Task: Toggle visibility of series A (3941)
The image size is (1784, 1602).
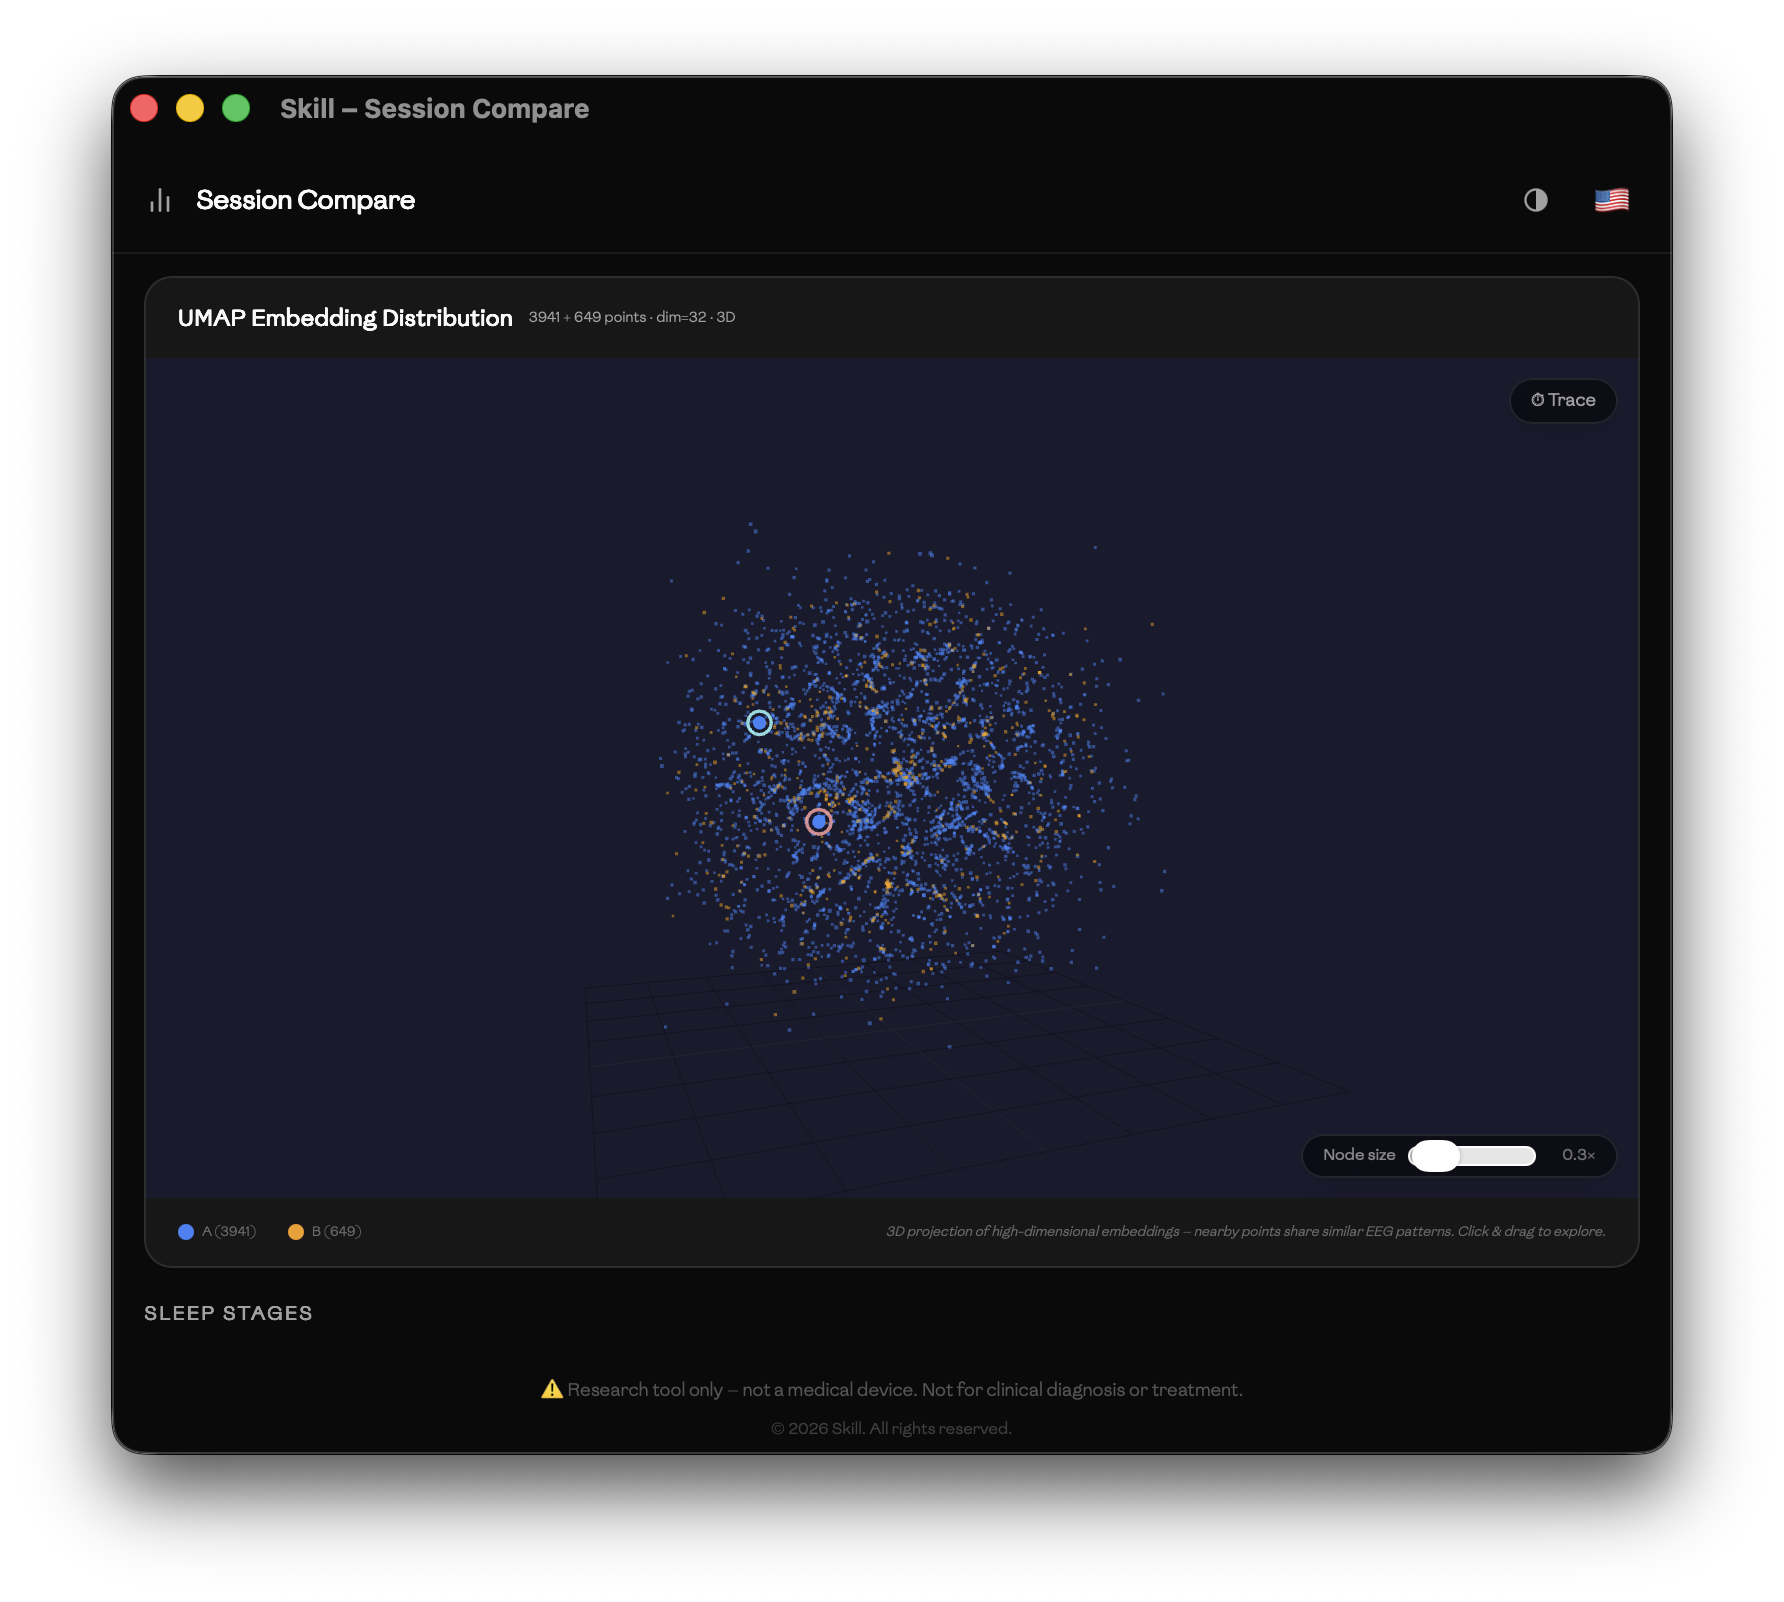Action: pos(216,1231)
